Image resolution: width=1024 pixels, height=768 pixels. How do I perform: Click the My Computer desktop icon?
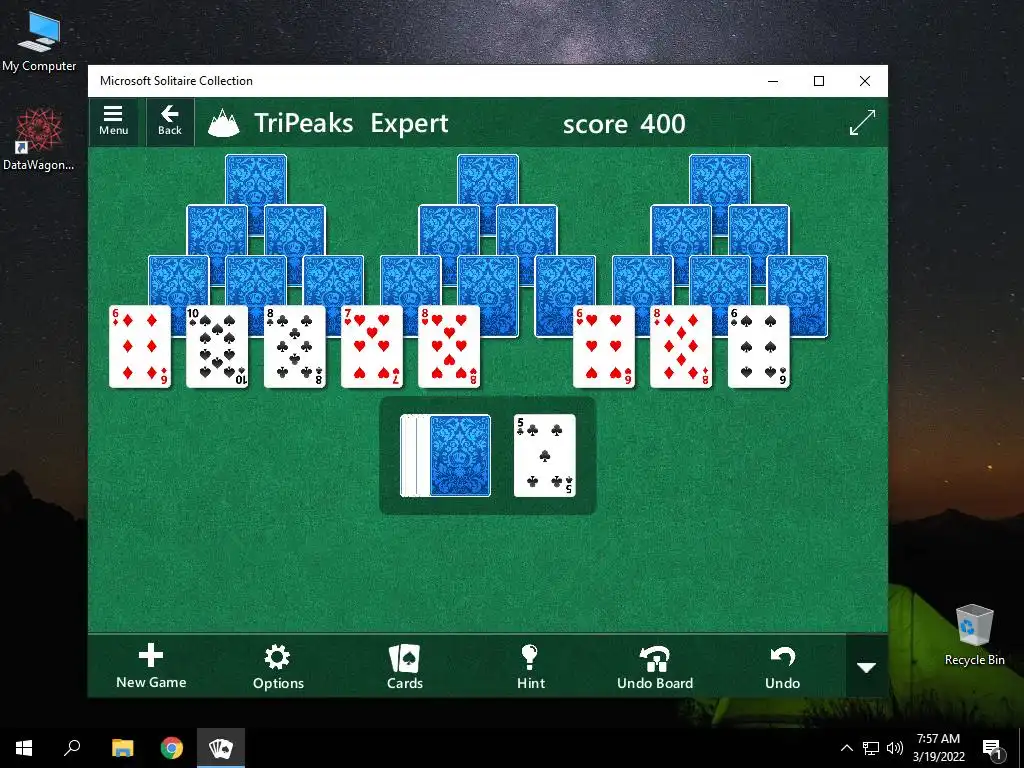[x=39, y=40]
